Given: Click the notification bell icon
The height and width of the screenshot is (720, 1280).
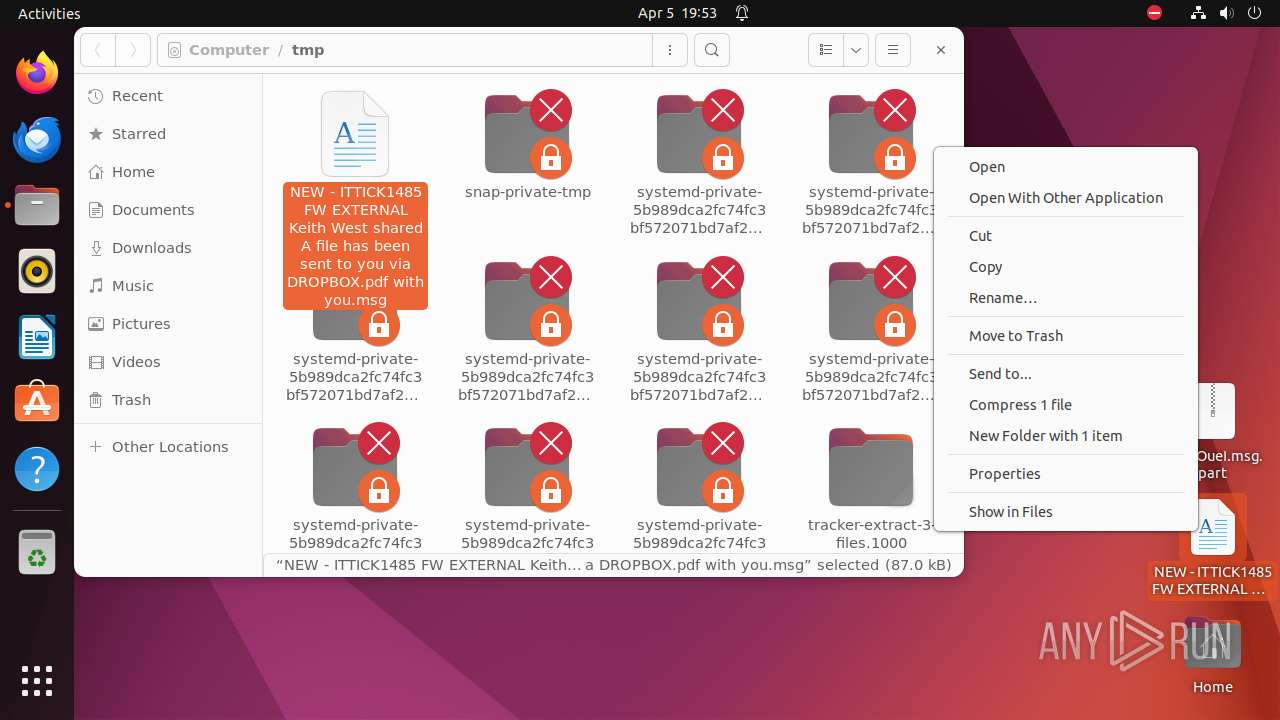Looking at the screenshot, I should point(742,13).
